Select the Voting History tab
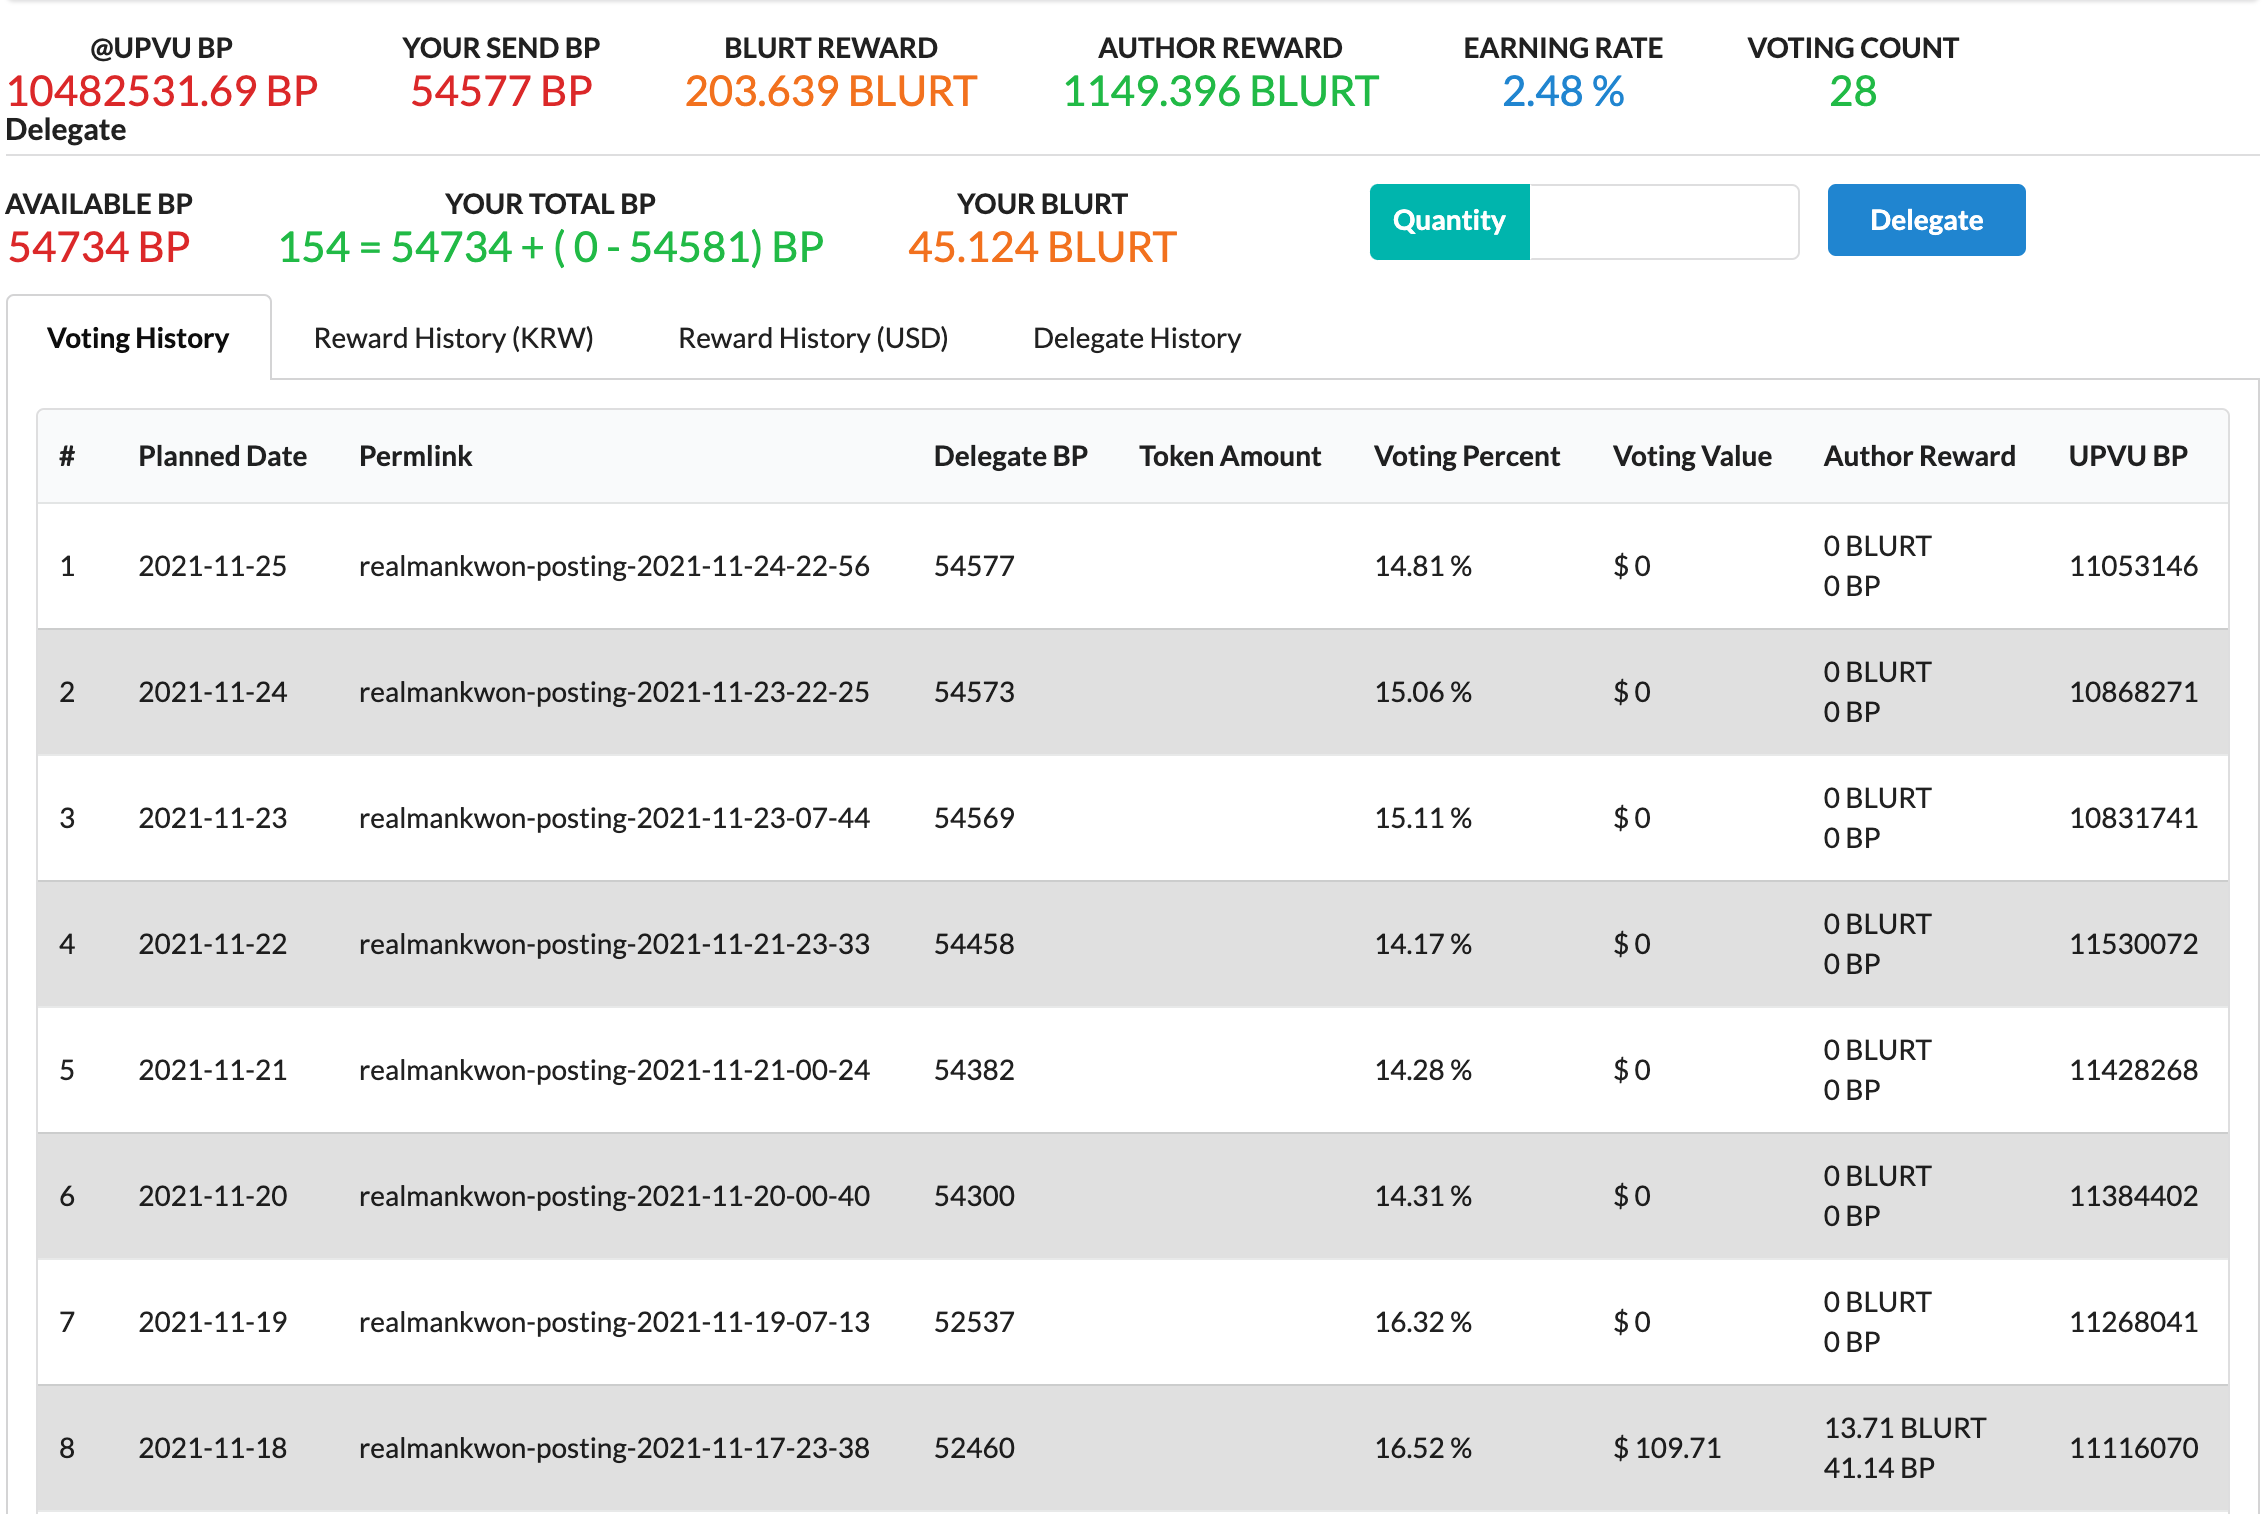Image resolution: width=2266 pixels, height=1514 pixels. pyautogui.click(x=138, y=338)
